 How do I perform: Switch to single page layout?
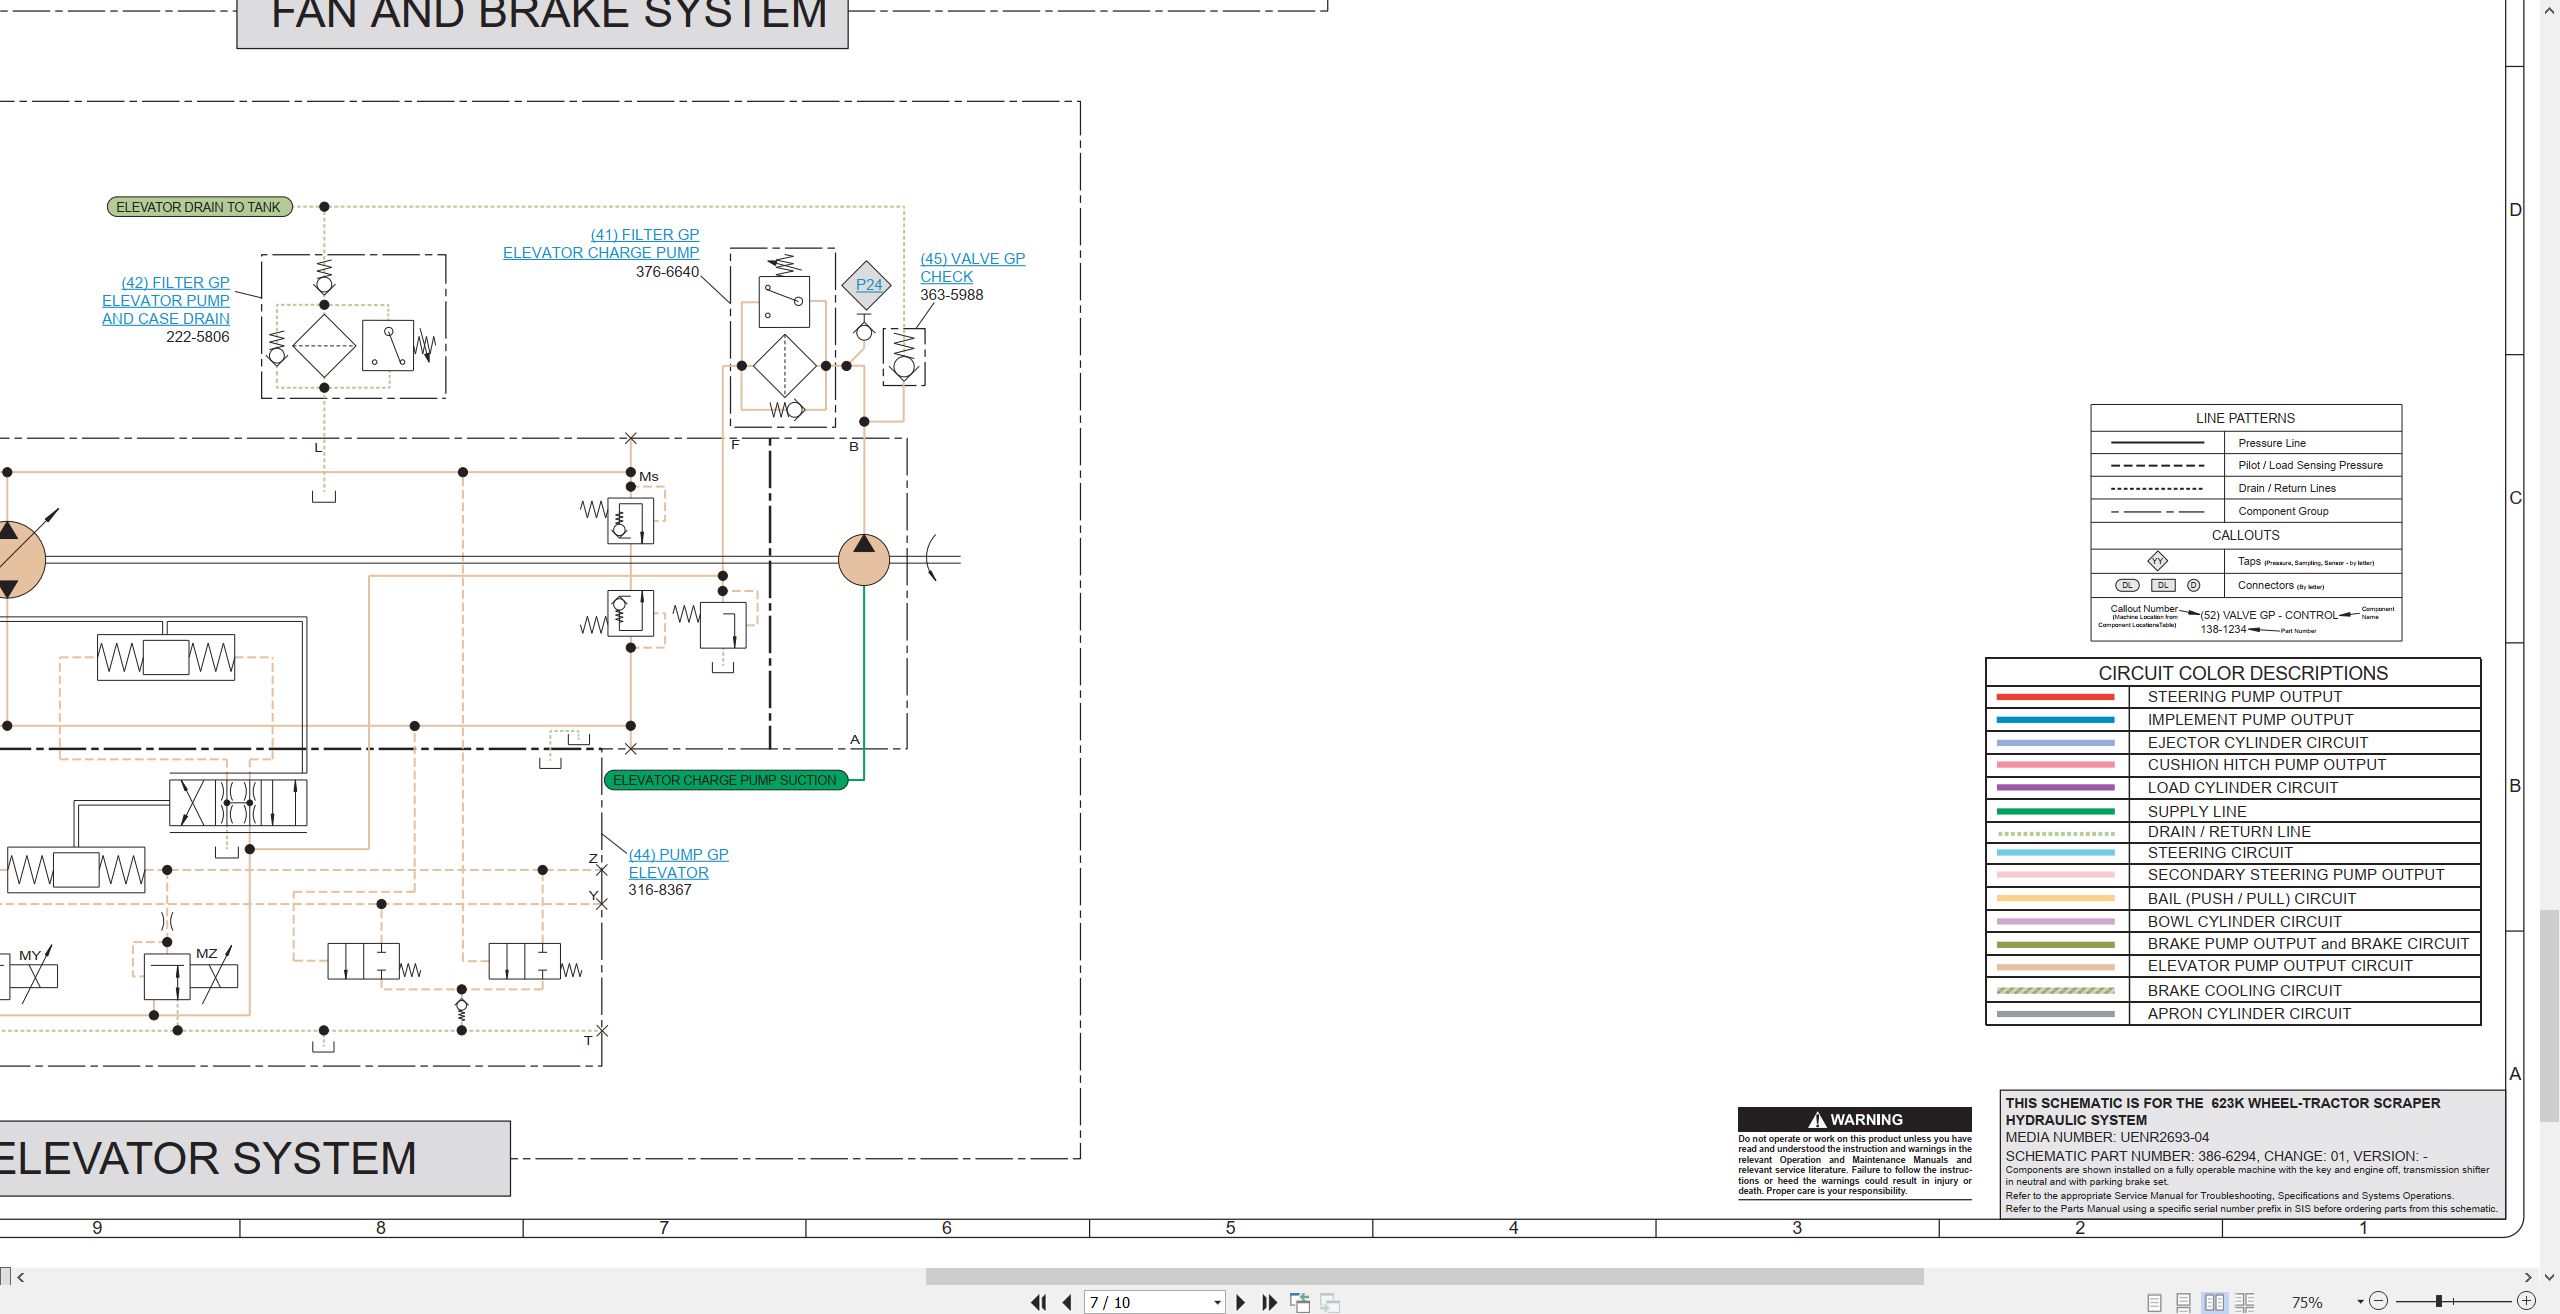pyautogui.click(x=2154, y=1302)
